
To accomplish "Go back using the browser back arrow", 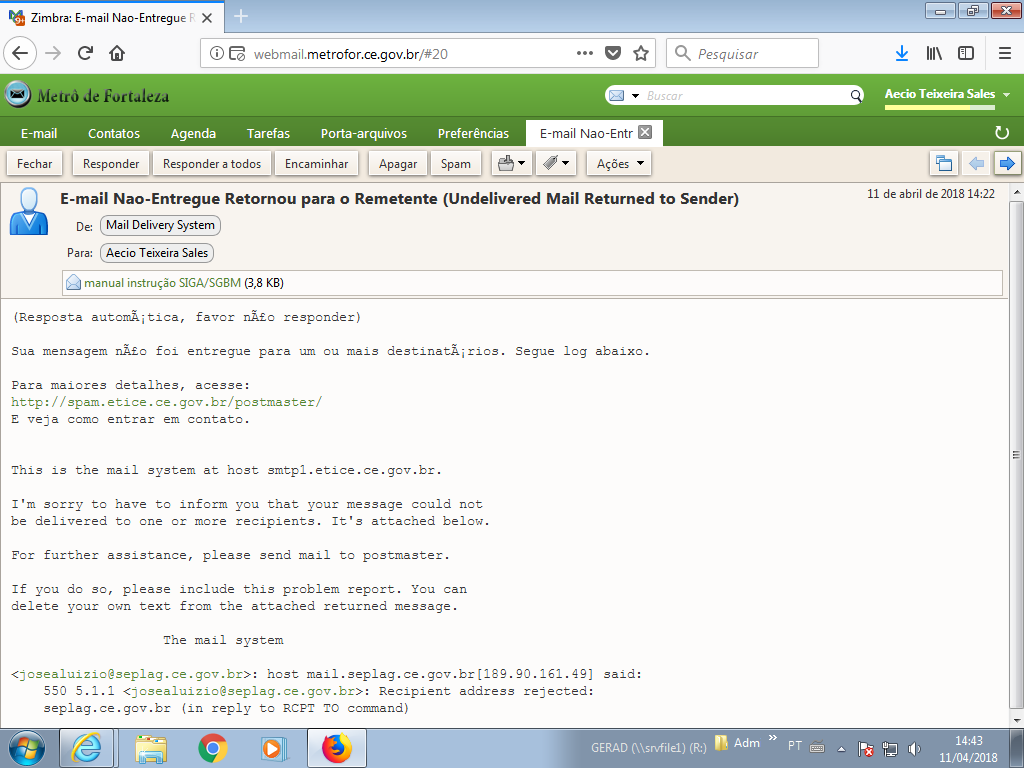I will [20, 53].
